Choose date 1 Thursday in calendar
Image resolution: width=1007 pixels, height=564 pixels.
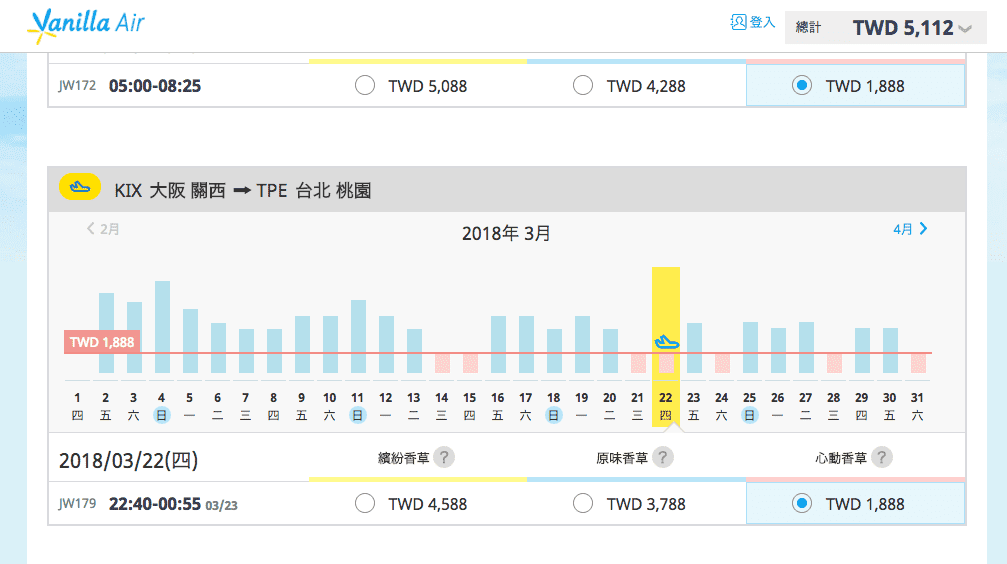77,406
